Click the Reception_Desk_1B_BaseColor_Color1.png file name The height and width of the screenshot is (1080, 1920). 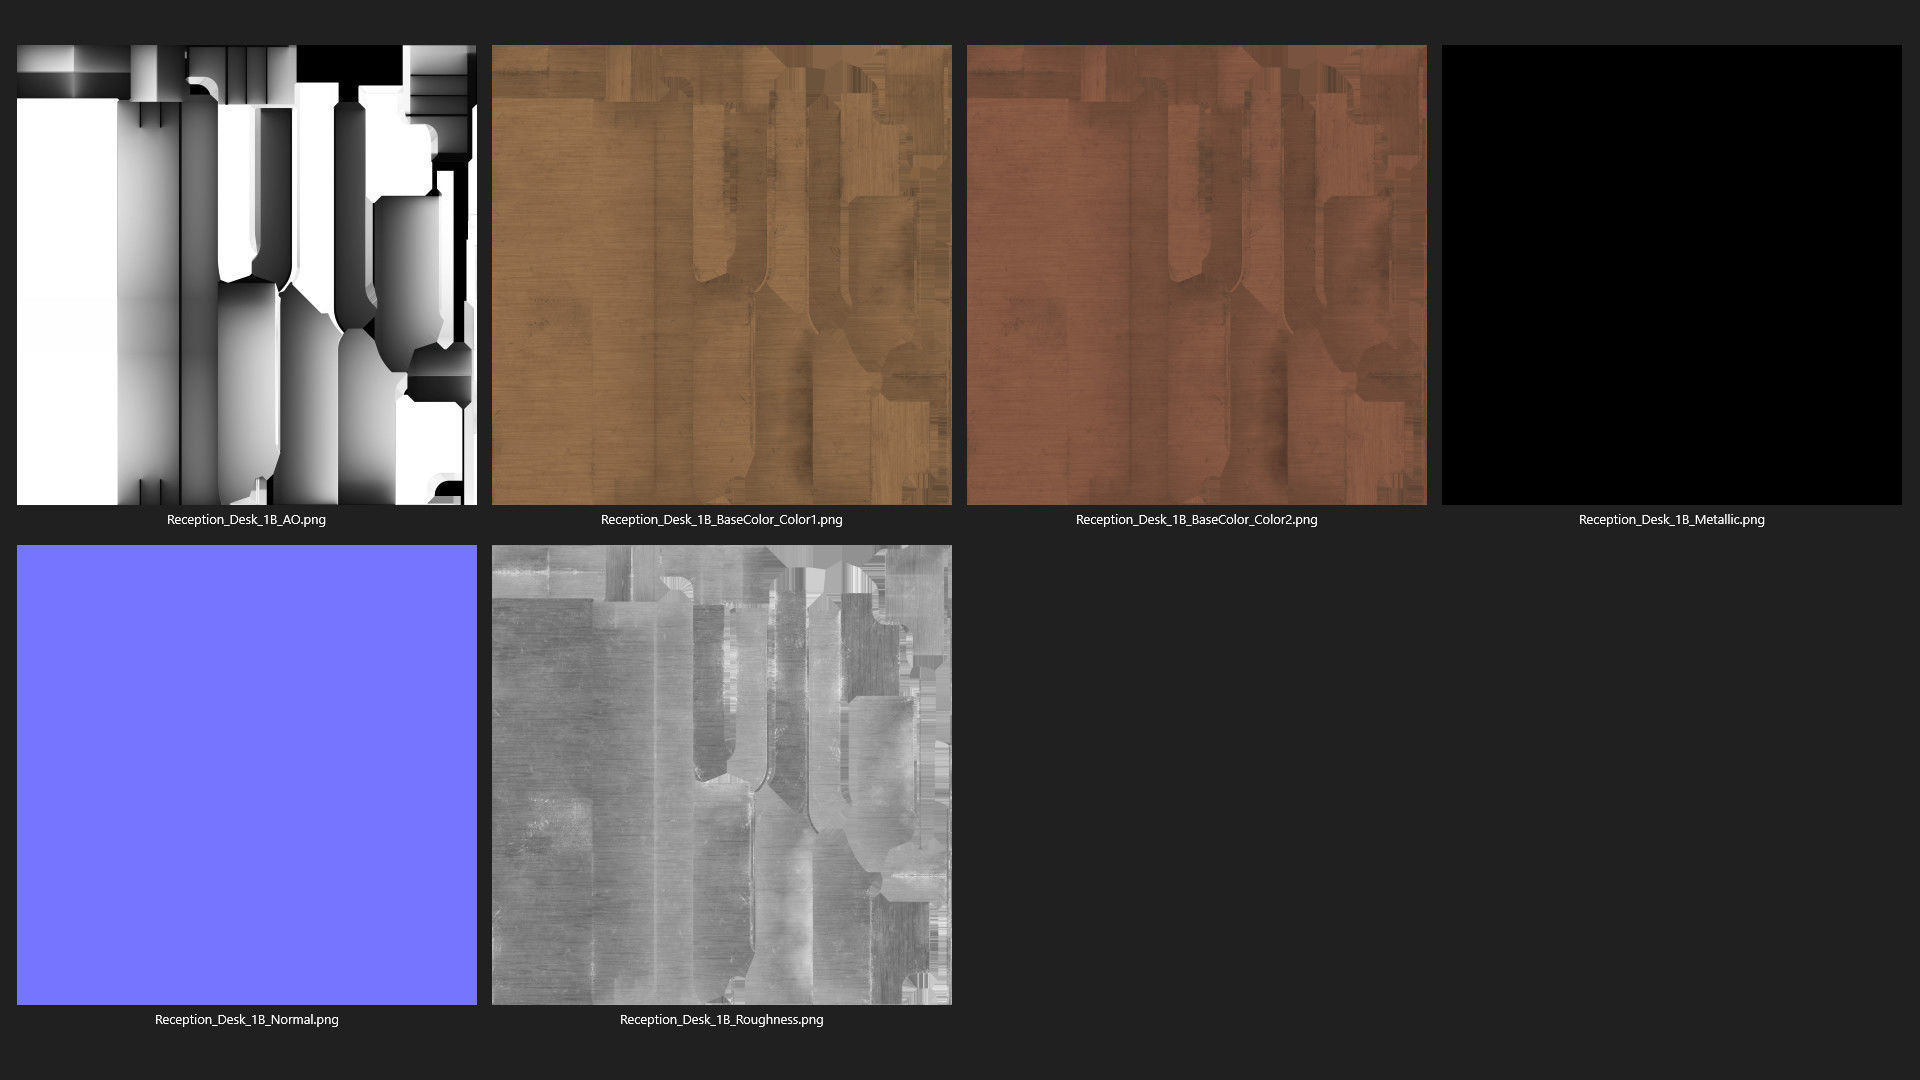pos(721,520)
